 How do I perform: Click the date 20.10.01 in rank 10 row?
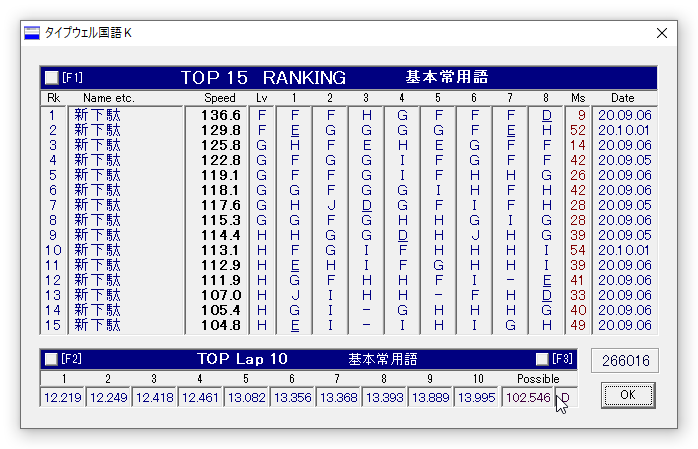pyautogui.click(x=624, y=250)
